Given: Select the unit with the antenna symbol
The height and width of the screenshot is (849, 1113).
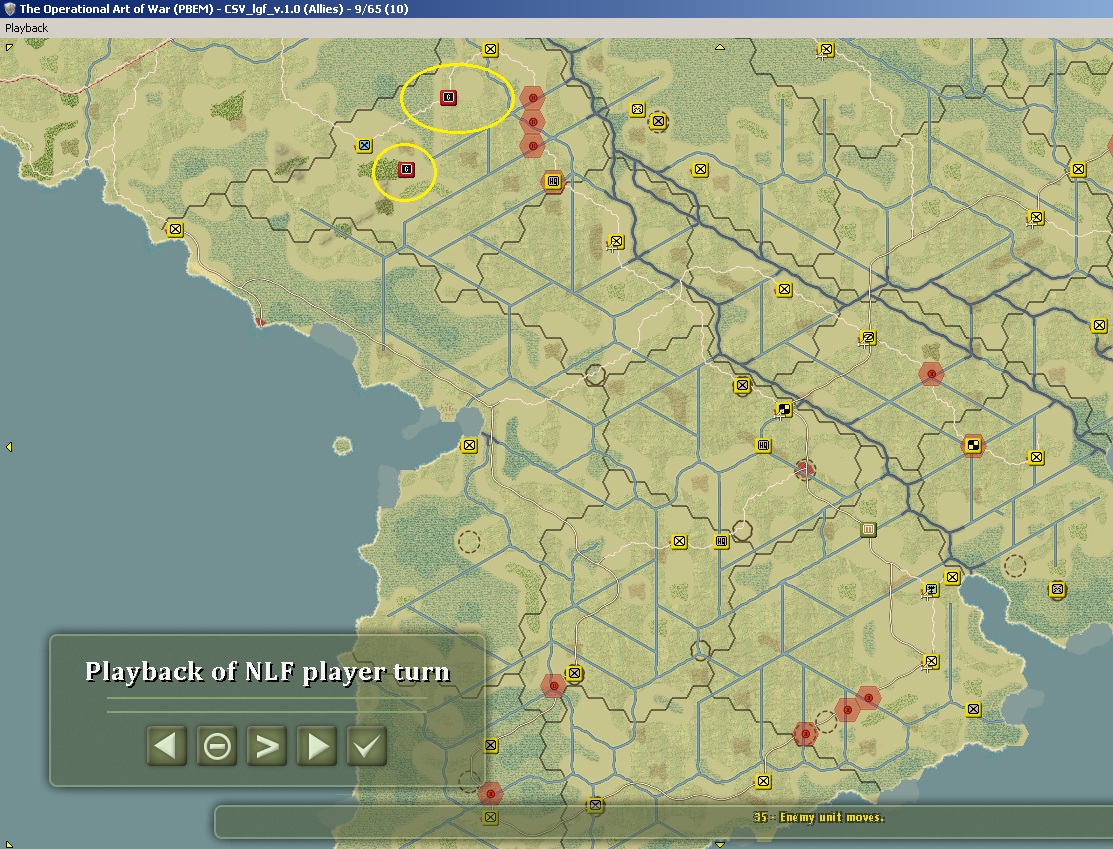Looking at the screenshot, I should [x=931, y=590].
